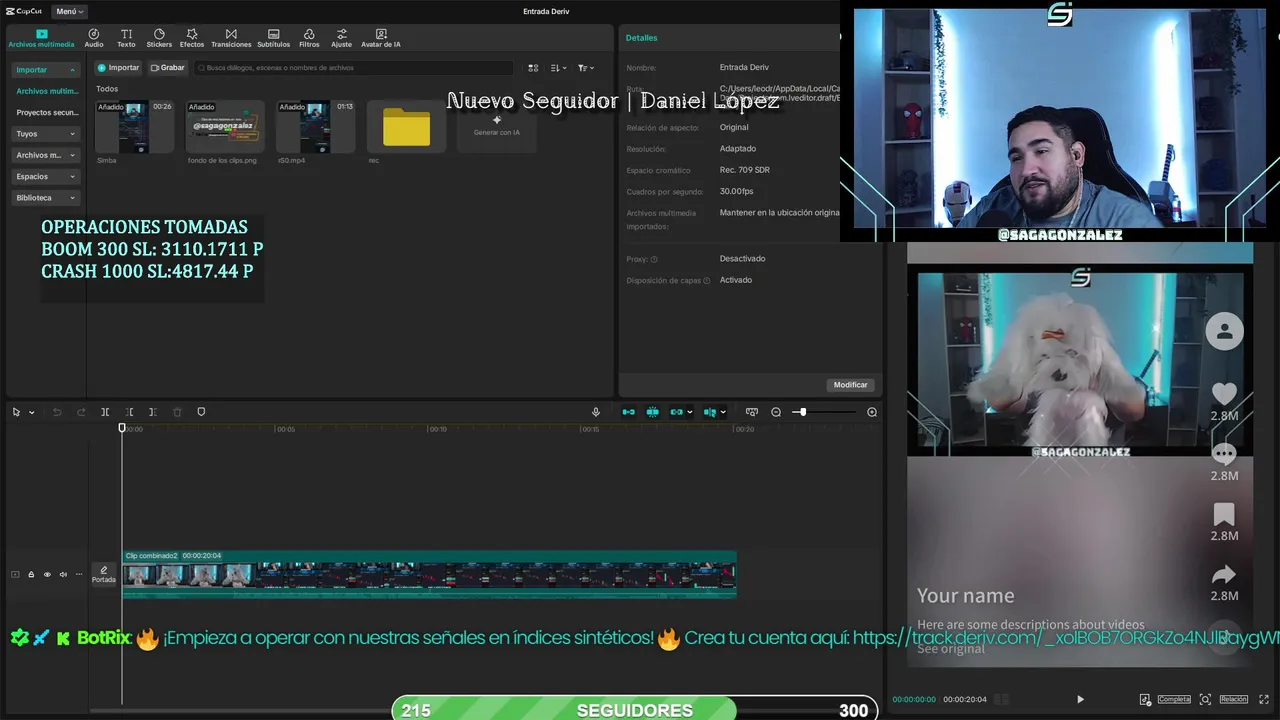Mute the track audio
Viewport: 1280px width, 720px height.
(x=63, y=574)
